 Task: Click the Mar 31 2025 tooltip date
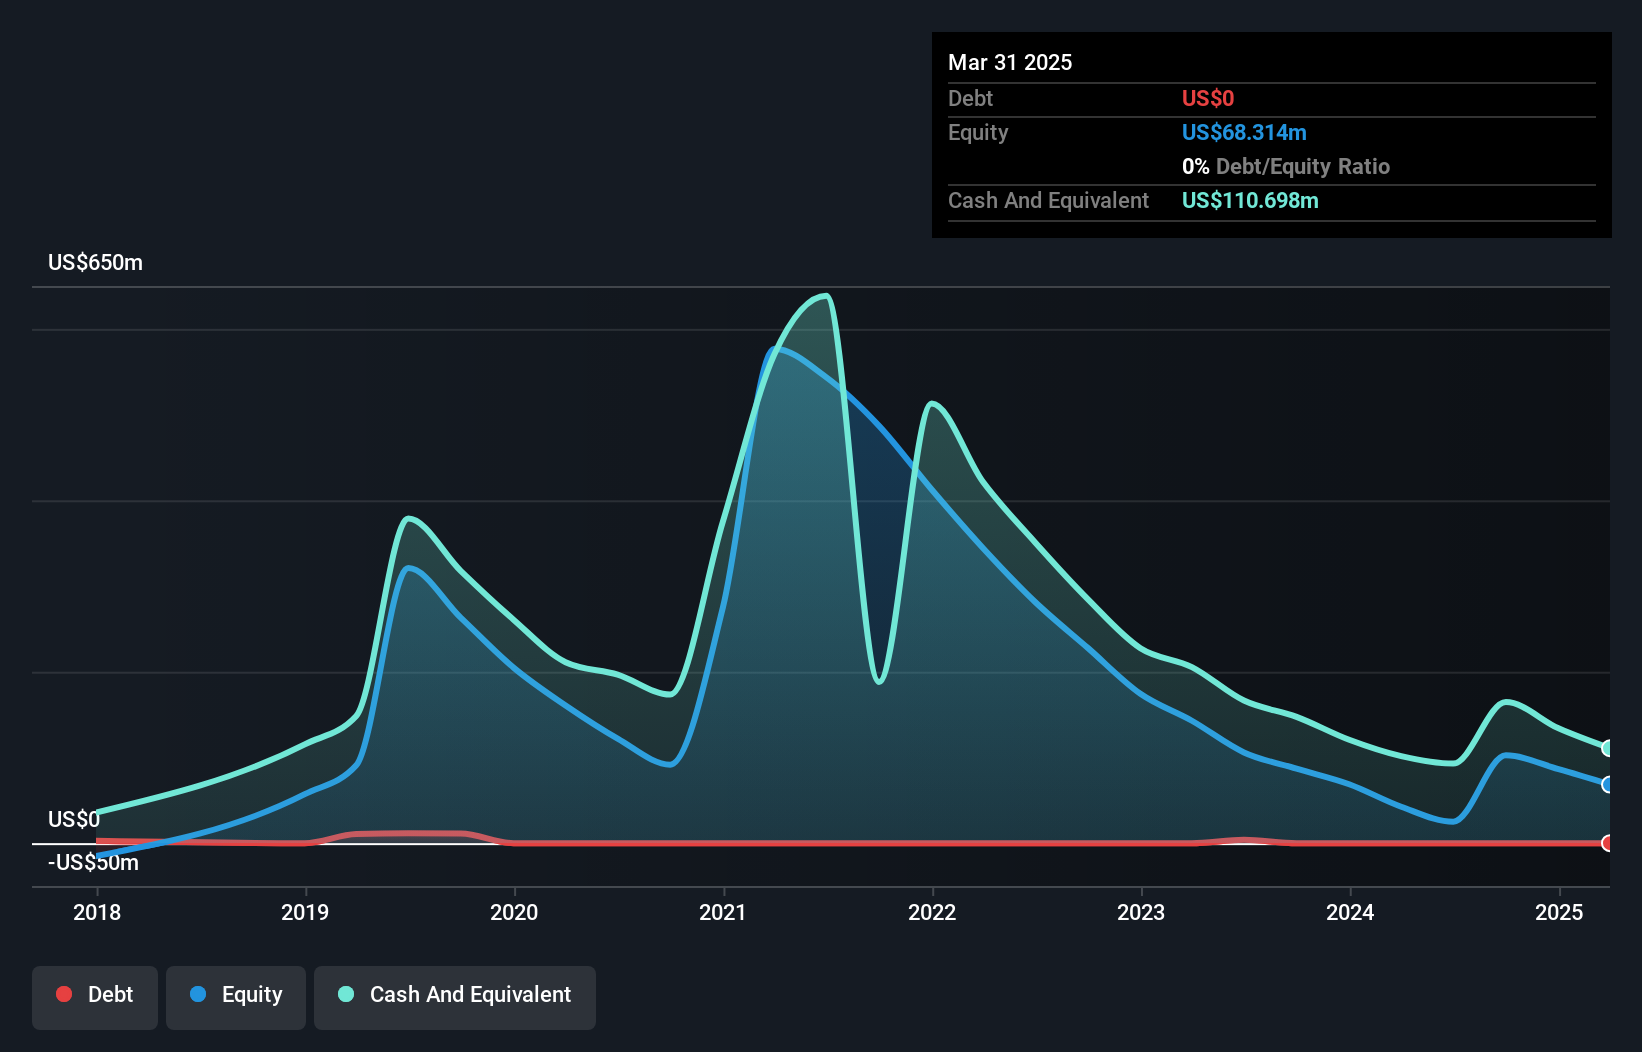click(x=1010, y=63)
